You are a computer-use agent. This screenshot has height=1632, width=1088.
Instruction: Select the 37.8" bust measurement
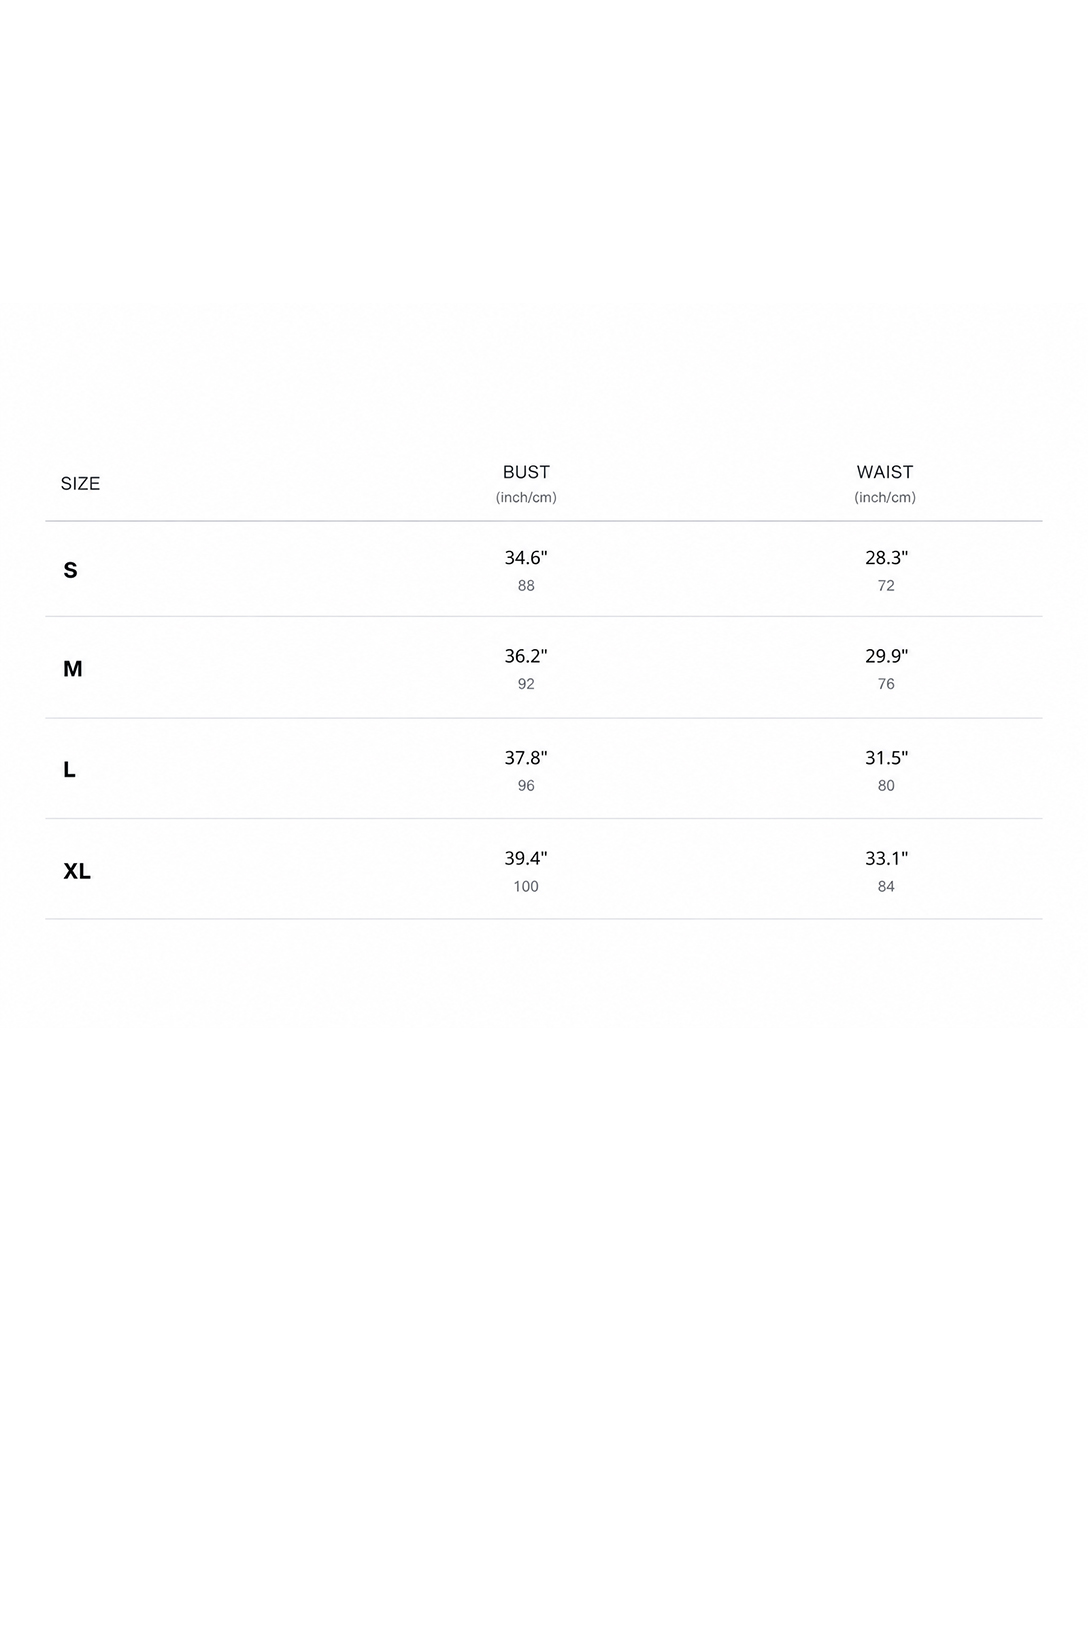[526, 758]
